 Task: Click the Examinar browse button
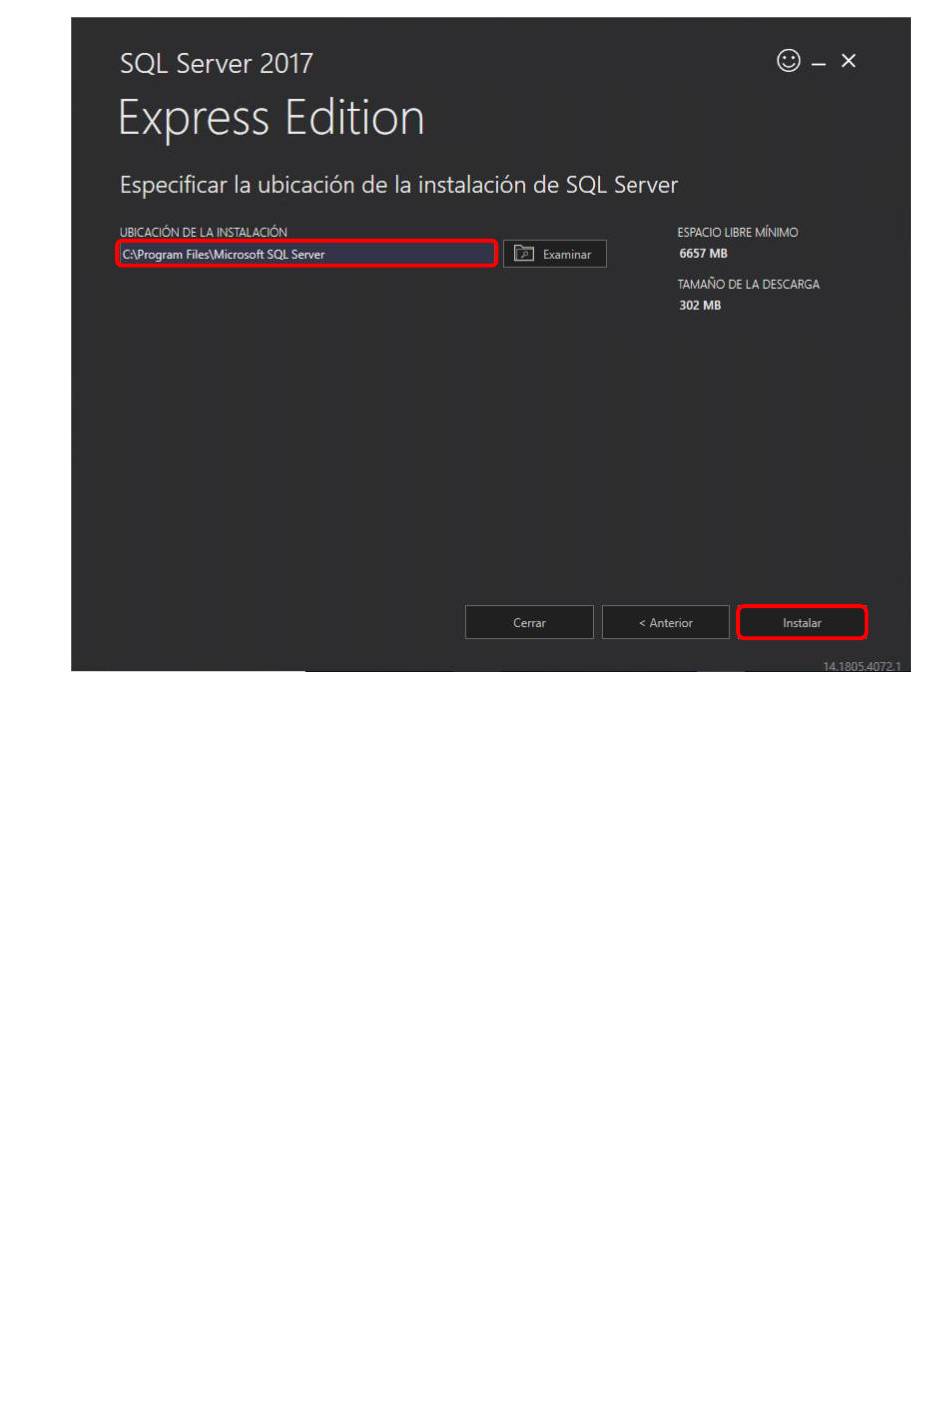(554, 254)
